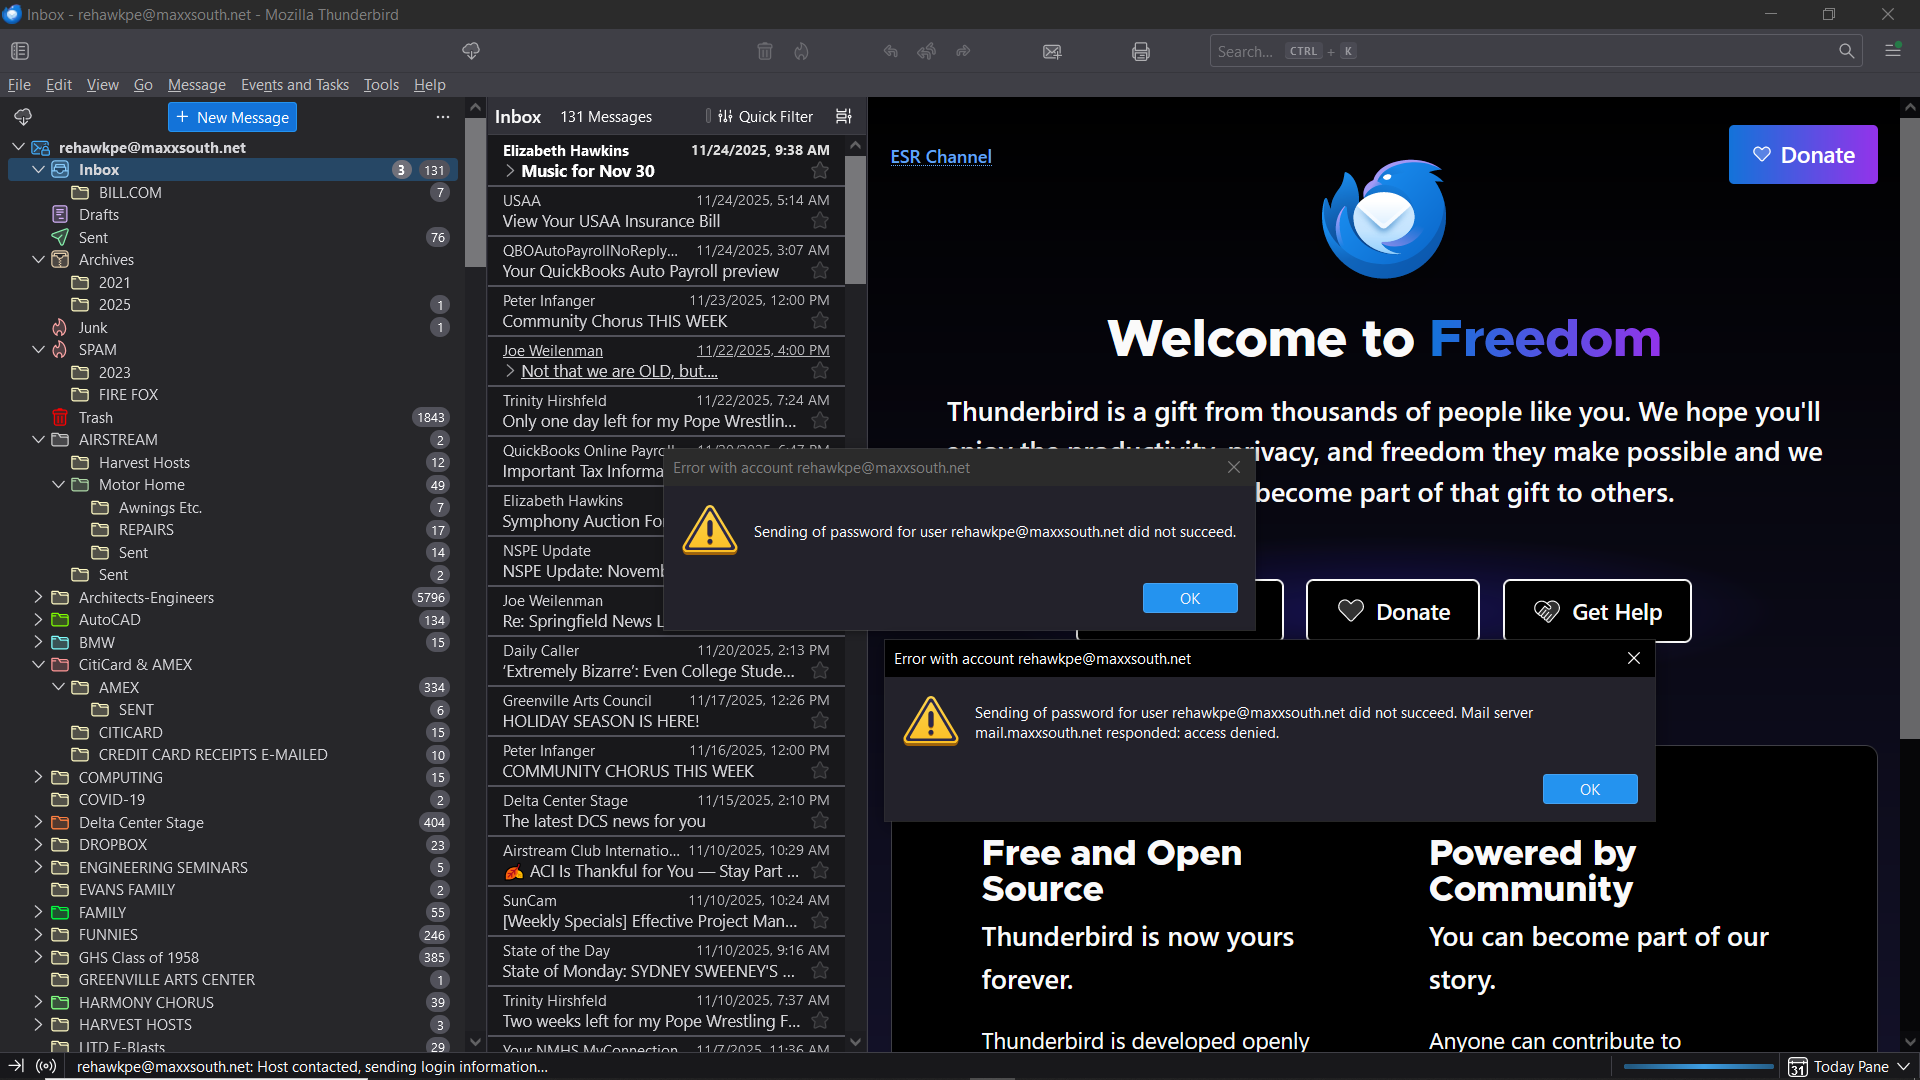The width and height of the screenshot is (1920, 1080).
Task: Star the USAA Insurance Bill message
Action: pyautogui.click(x=820, y=221)
